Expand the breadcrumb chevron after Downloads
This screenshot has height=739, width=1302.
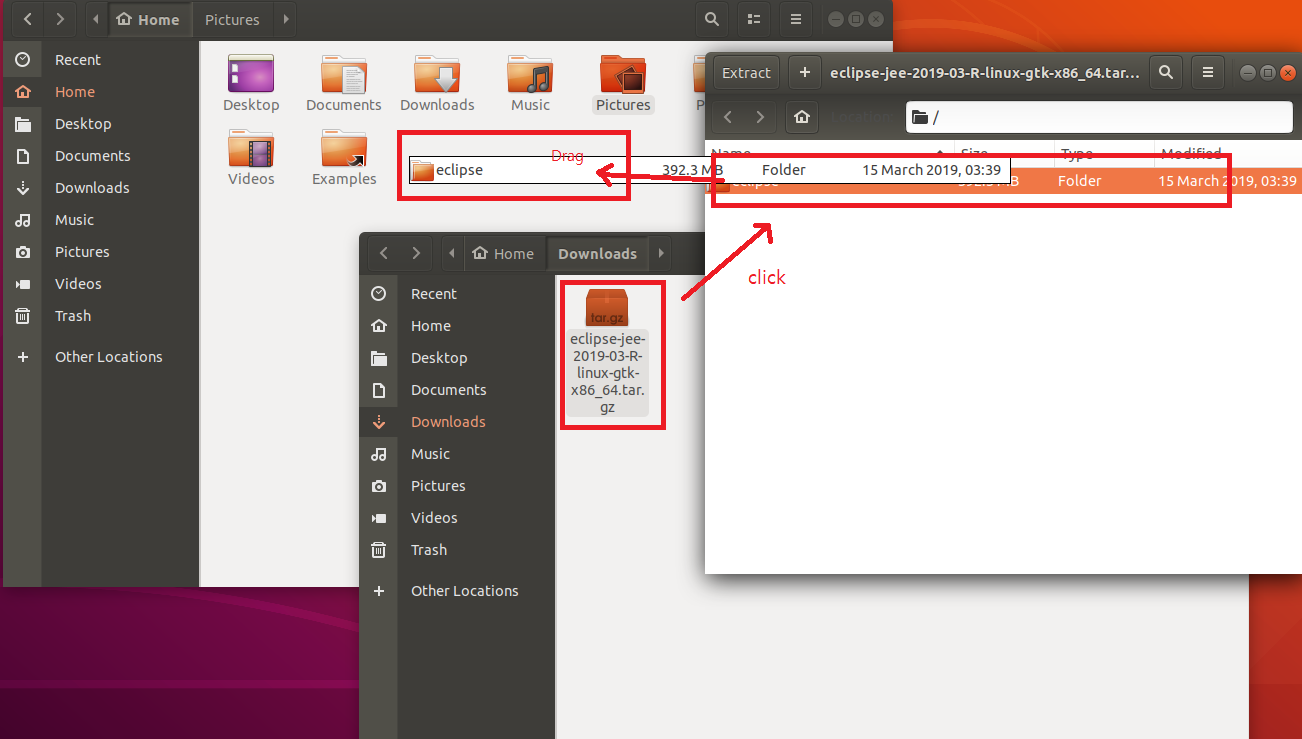tap(661, 253)
